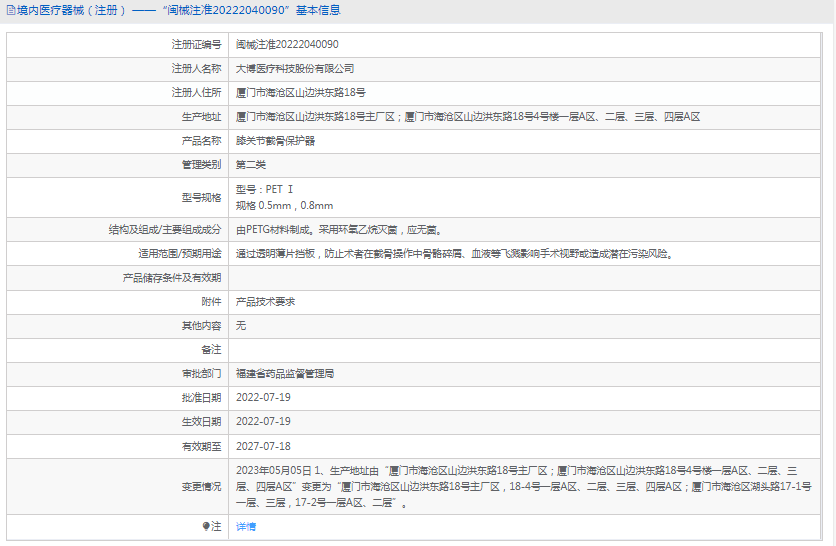Viewport: 836px width, 546px height.
Task: Click the registrant address 厦门市海沧区山边洪东路18号
Action: click(x=301, y=93)
